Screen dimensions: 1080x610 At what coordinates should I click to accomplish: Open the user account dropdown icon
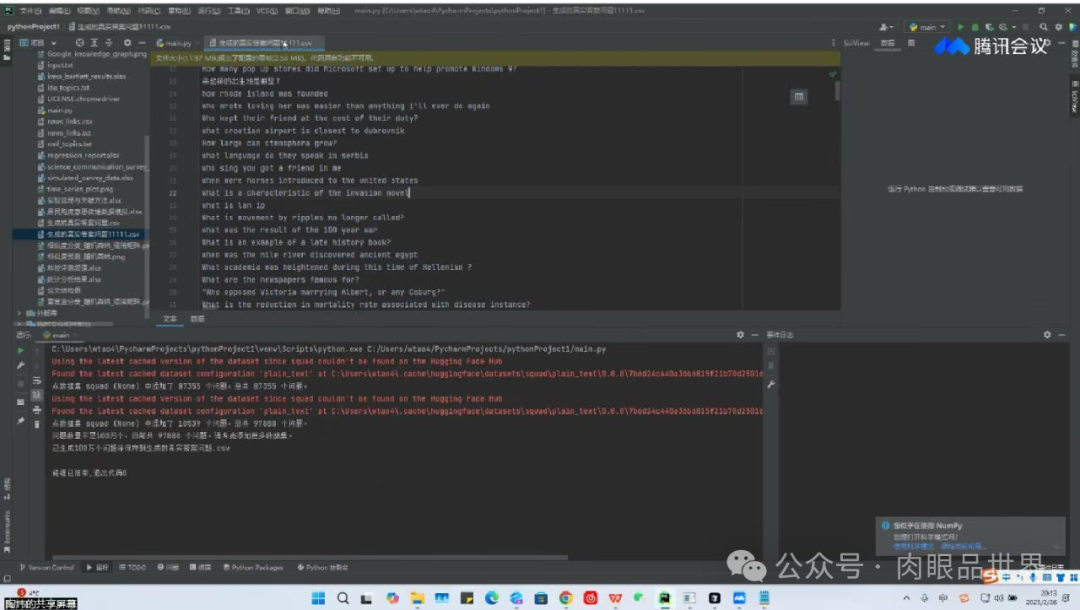pyautogui.click(x=886, y=27)
